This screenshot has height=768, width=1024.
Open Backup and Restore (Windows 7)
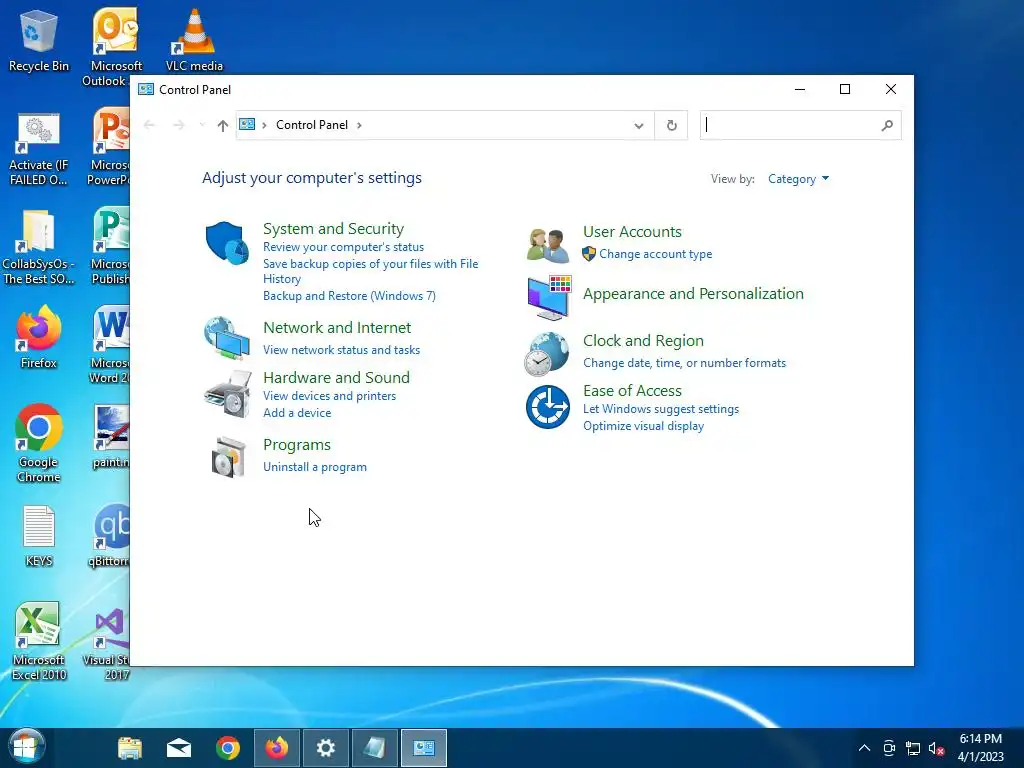point(349,296)
